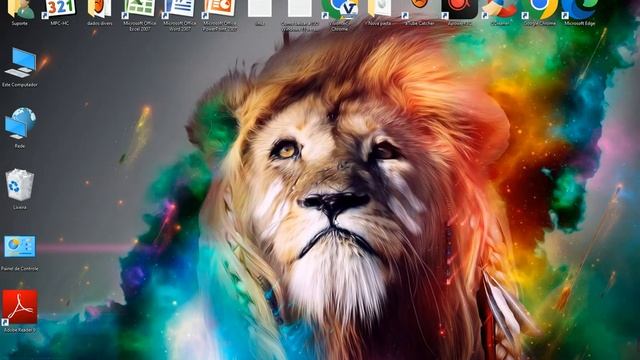
Task: Open the Rede network icon
Action: pyautogui.click(x=20, y=128)
